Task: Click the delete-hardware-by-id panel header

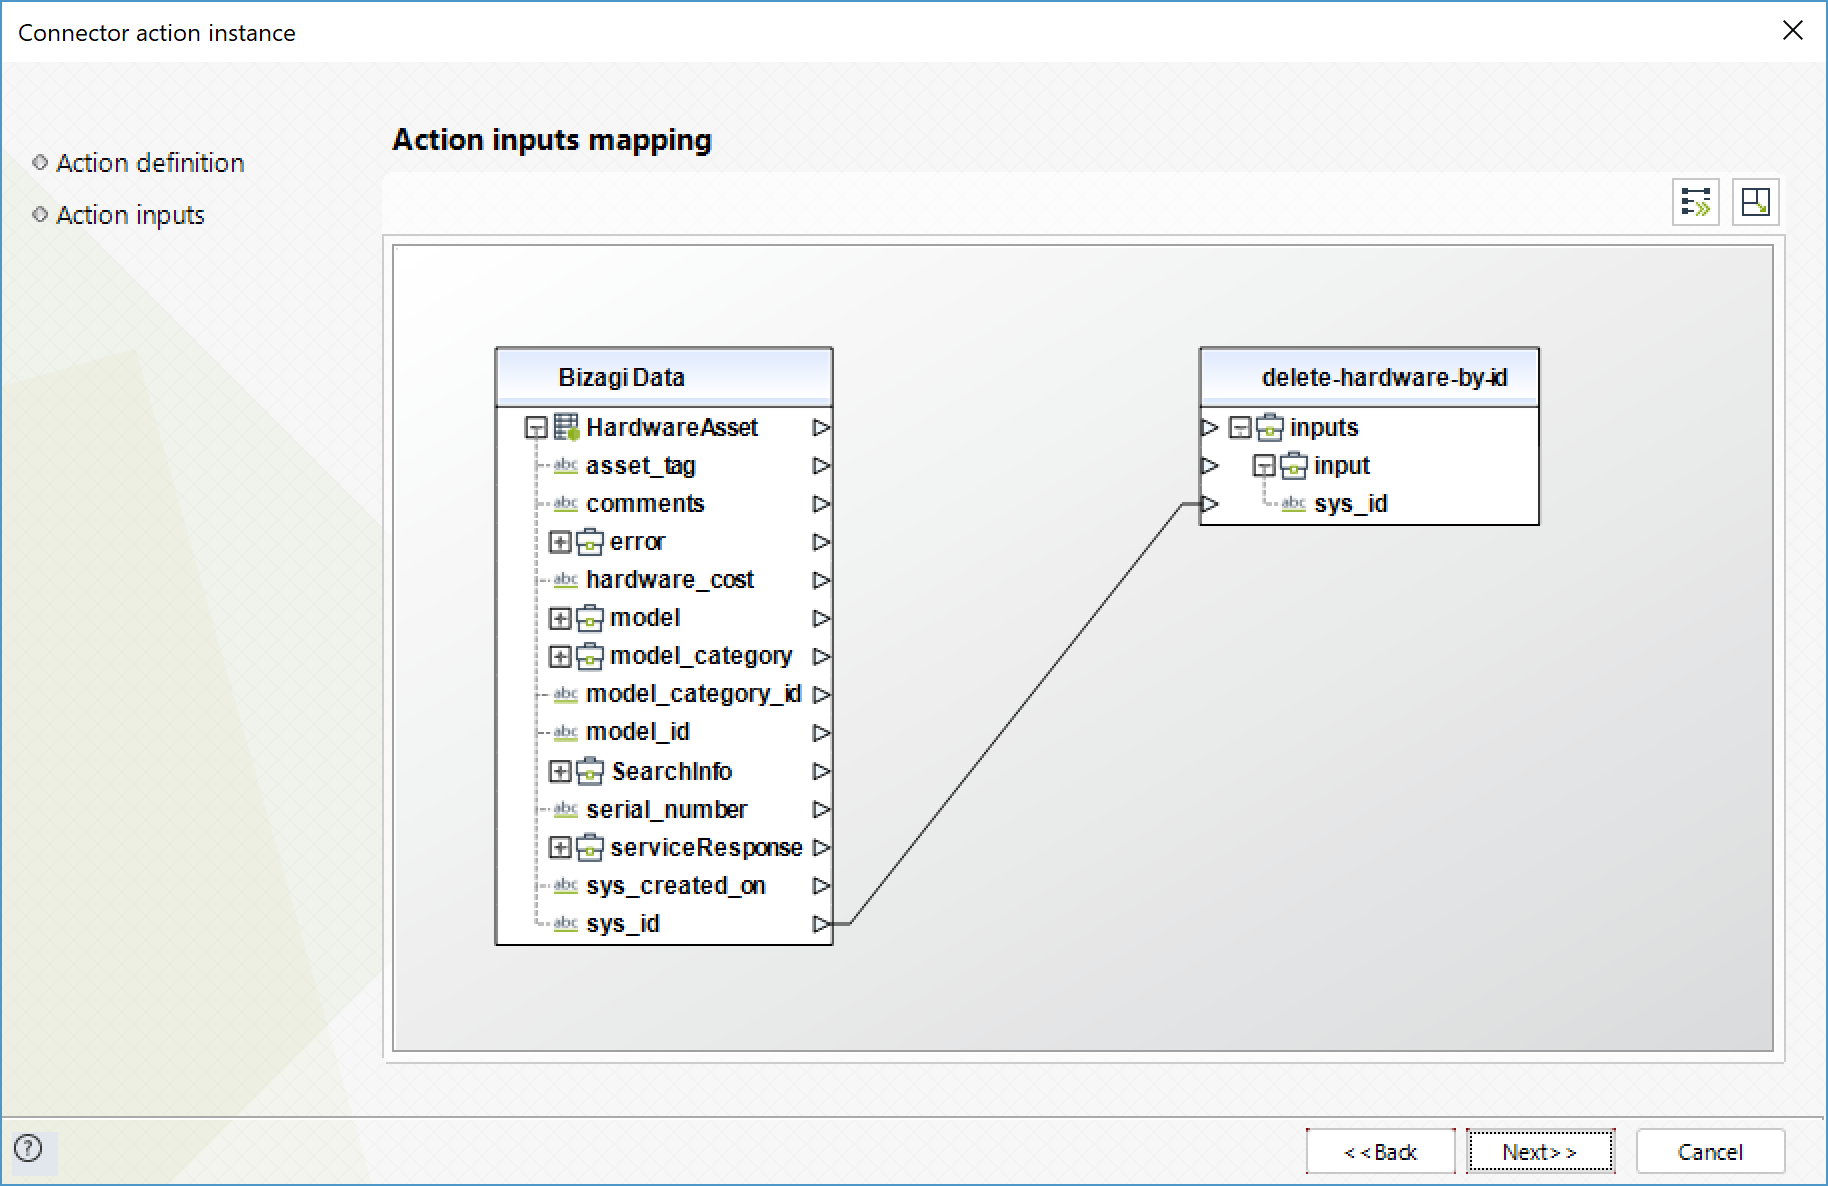Action: [1369, 377]
